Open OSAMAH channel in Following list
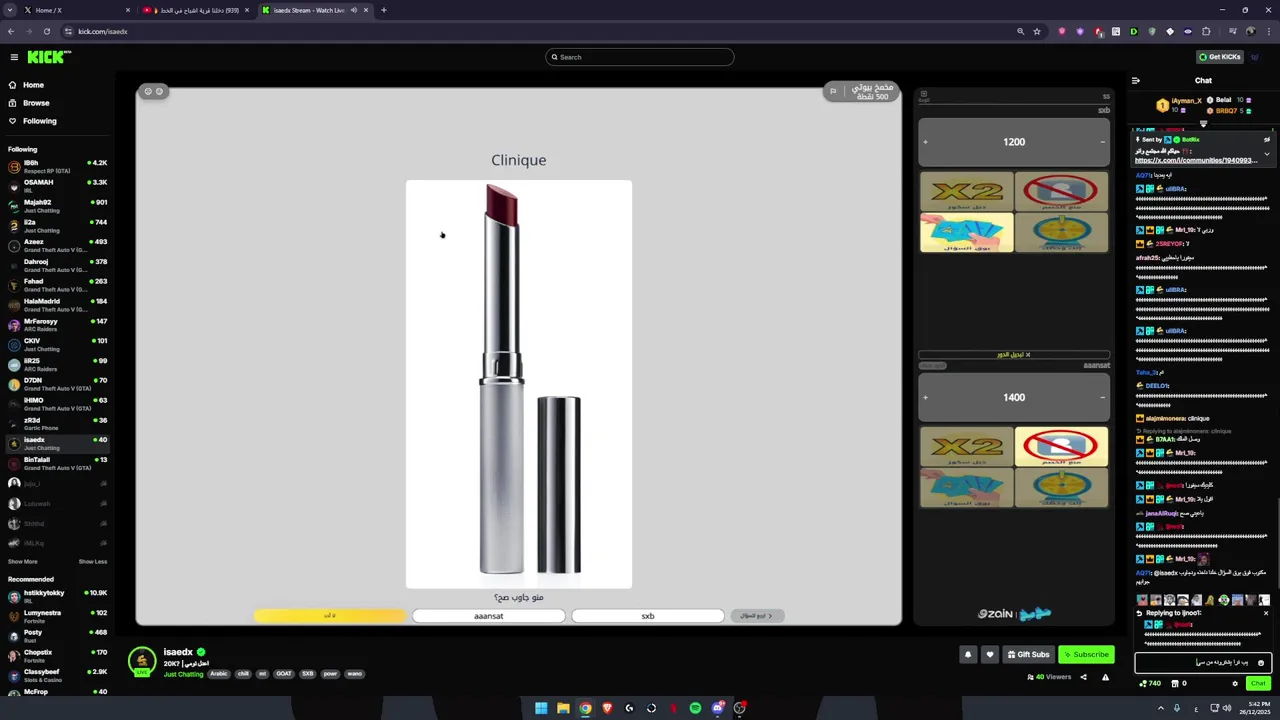Viewport: 1280px width, 720px height. click(58, 186)
